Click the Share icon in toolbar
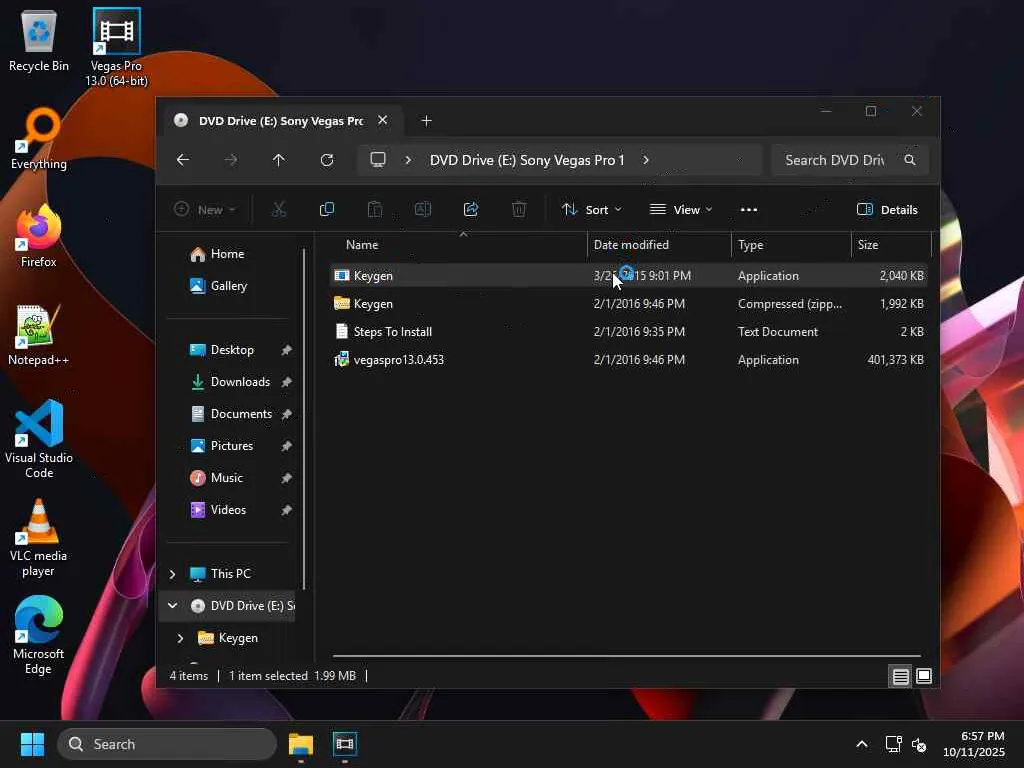 click(471, 209)
